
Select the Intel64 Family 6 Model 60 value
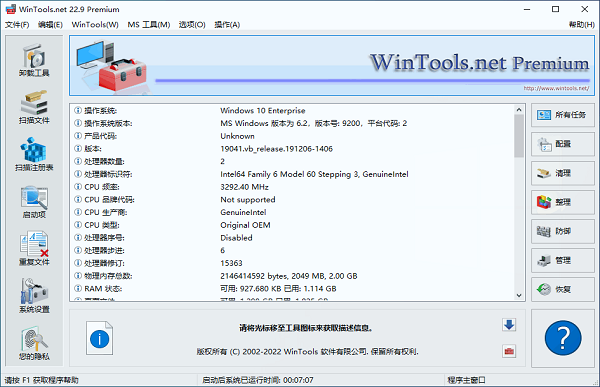(314, 174)
